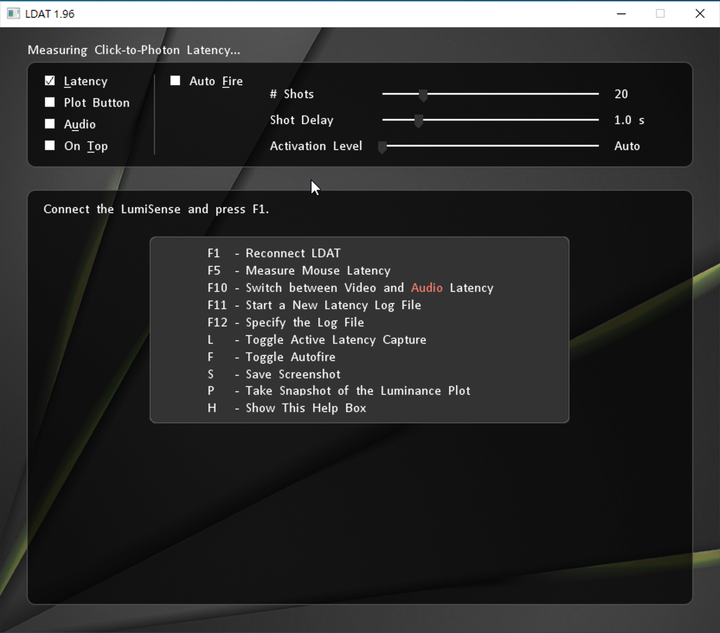Click 'F11 - Start a New Latency Log File'
Screen dimensions: 720x633
314,305
